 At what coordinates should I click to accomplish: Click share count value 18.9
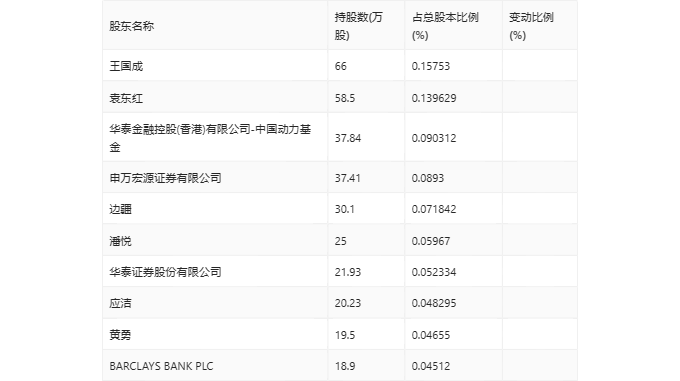pos(345,366)
